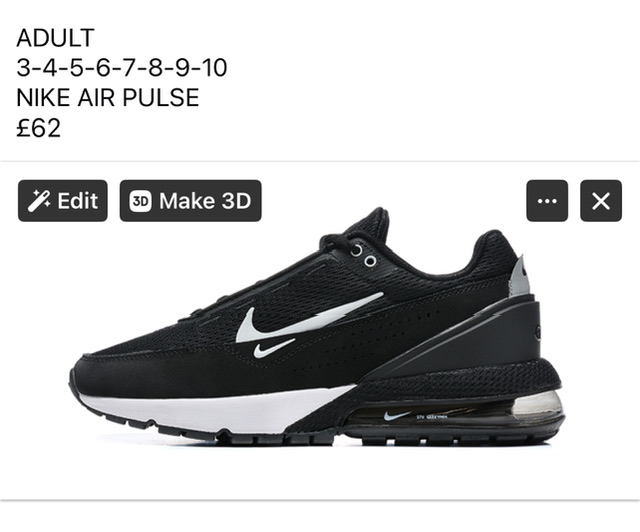Open the three-dots more options menu

click(x=547, y=200)
